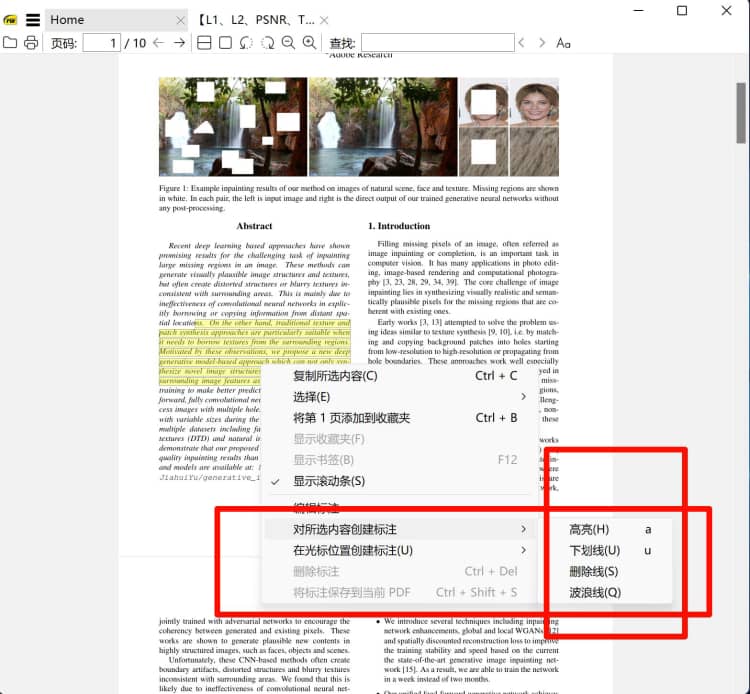Find previous match arrow

(x=521, y=43)
